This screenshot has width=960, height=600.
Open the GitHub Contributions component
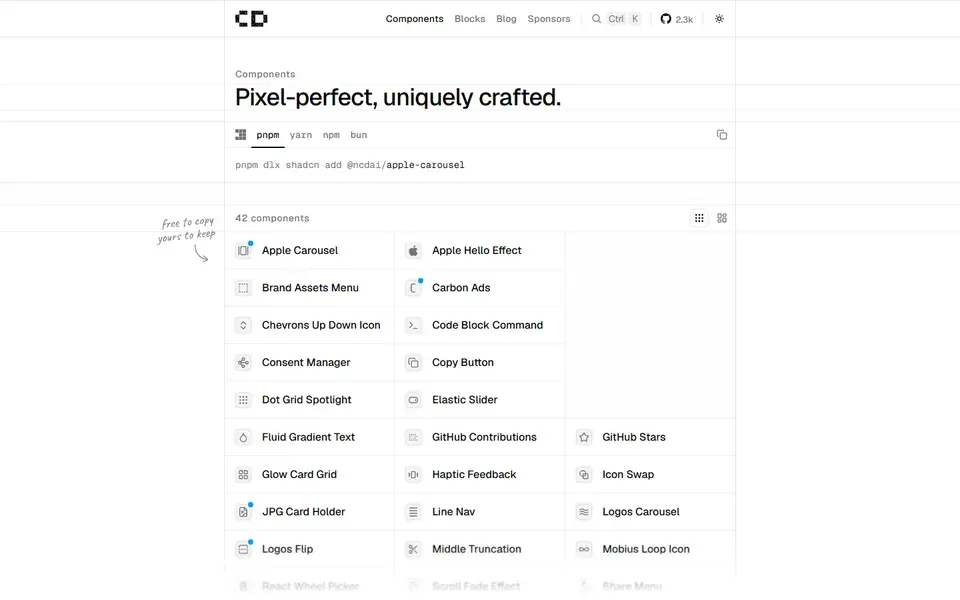pos(479,437)
